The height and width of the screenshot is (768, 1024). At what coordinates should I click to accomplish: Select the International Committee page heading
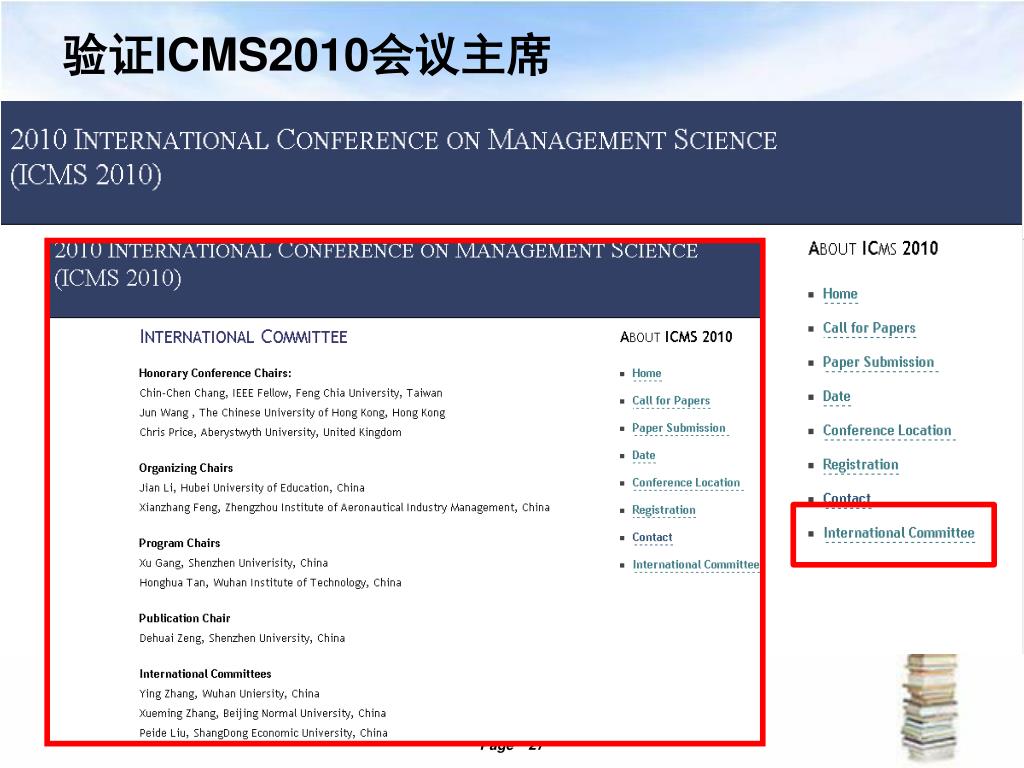244,337
